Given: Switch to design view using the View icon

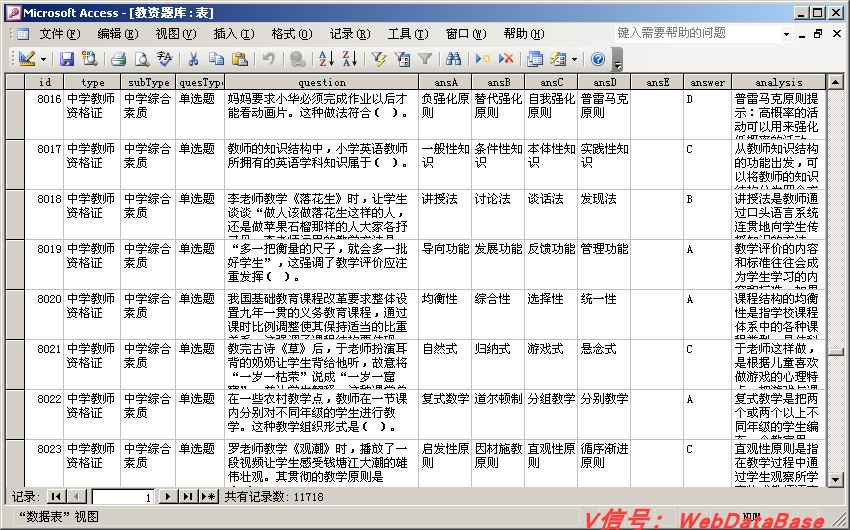Looking at the screenshot, I should [26, 59].
